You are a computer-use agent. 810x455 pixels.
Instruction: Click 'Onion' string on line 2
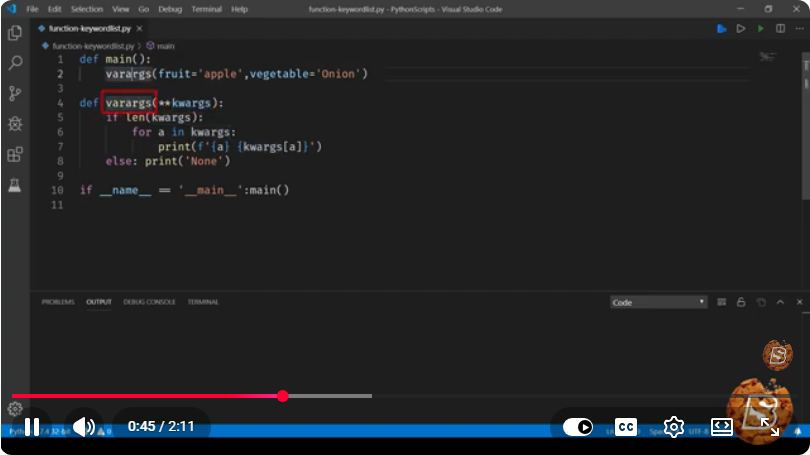pyautogui.click(x=338, y=74)
